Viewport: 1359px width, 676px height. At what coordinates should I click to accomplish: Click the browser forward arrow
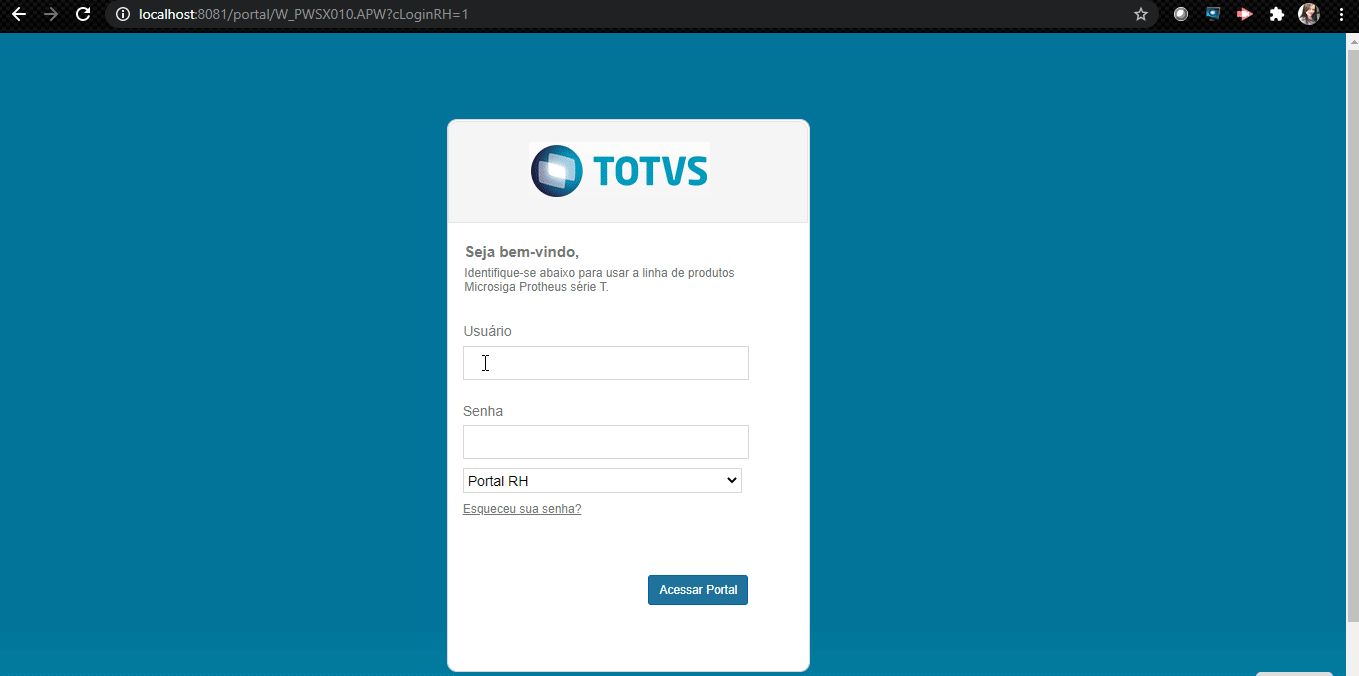click(51, 14)
